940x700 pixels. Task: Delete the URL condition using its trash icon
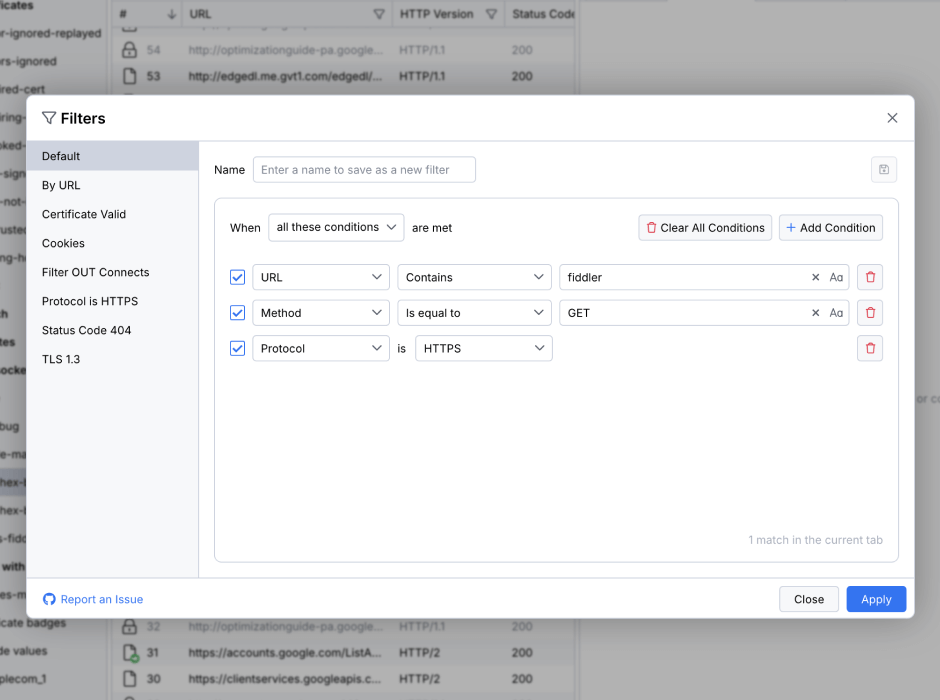click(x=869, y=277)
